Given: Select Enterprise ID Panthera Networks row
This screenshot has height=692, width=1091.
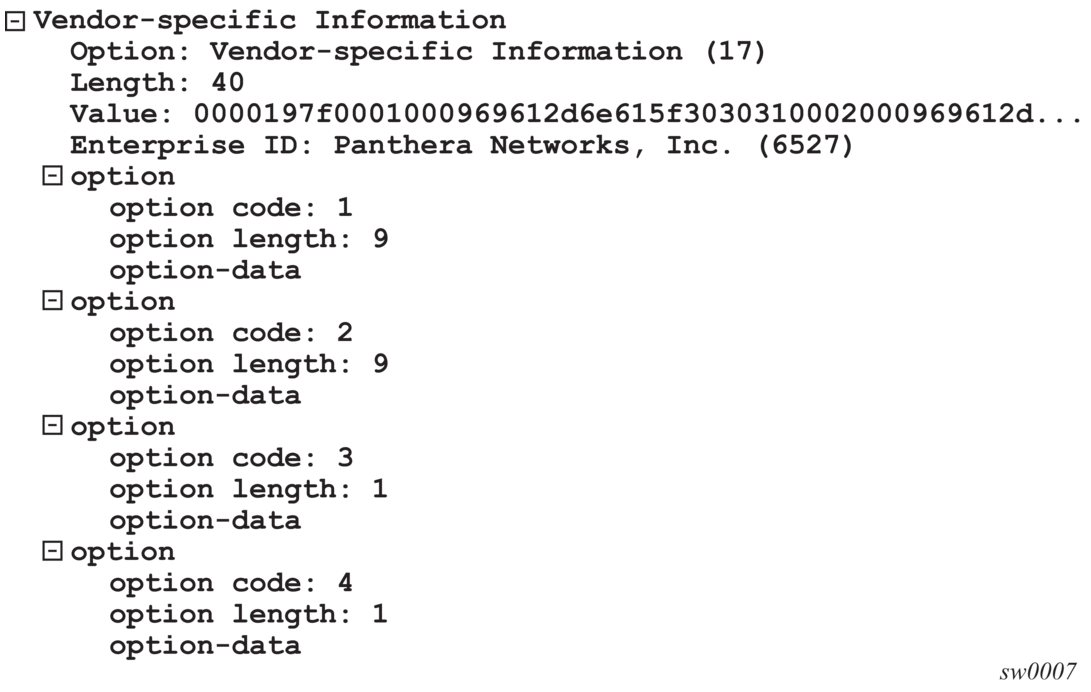Looking at the screenshot, I should (x=461, y=146).
